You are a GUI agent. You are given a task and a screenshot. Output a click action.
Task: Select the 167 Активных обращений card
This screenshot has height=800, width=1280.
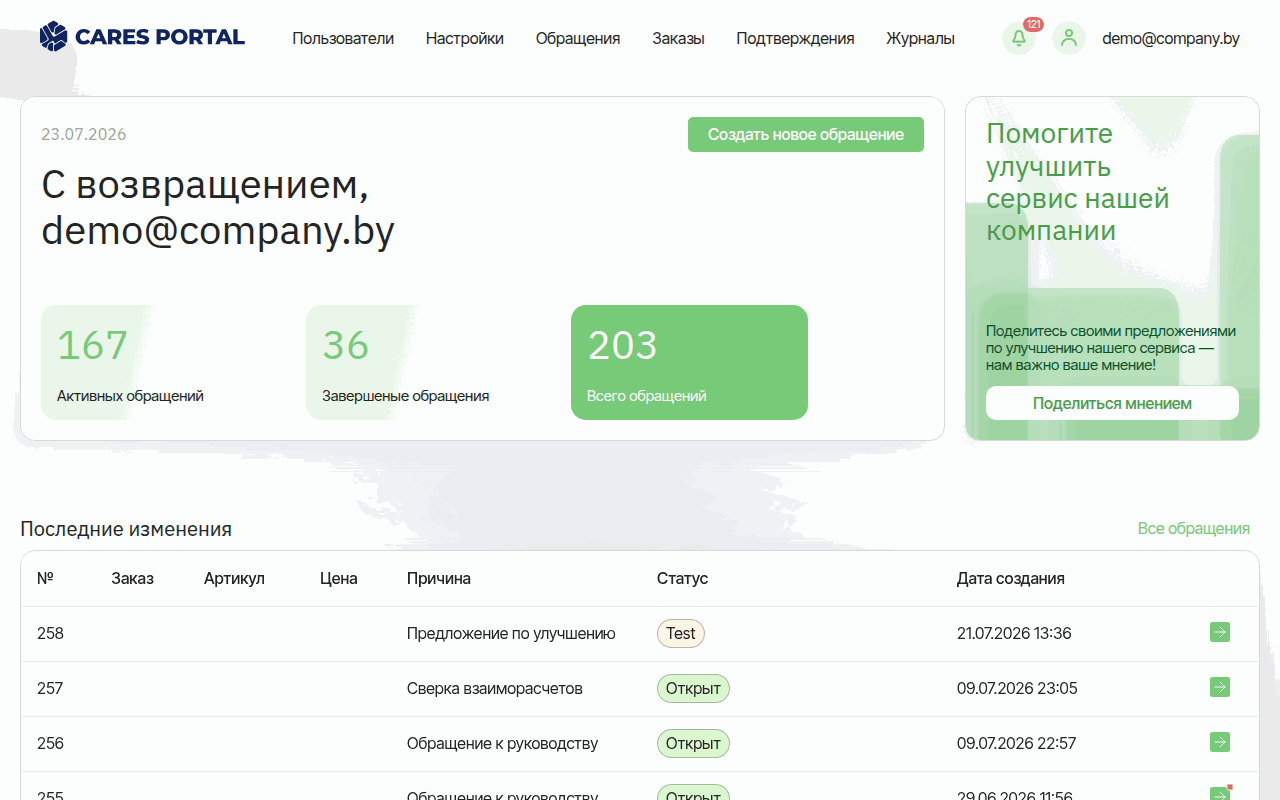point(159,362)
